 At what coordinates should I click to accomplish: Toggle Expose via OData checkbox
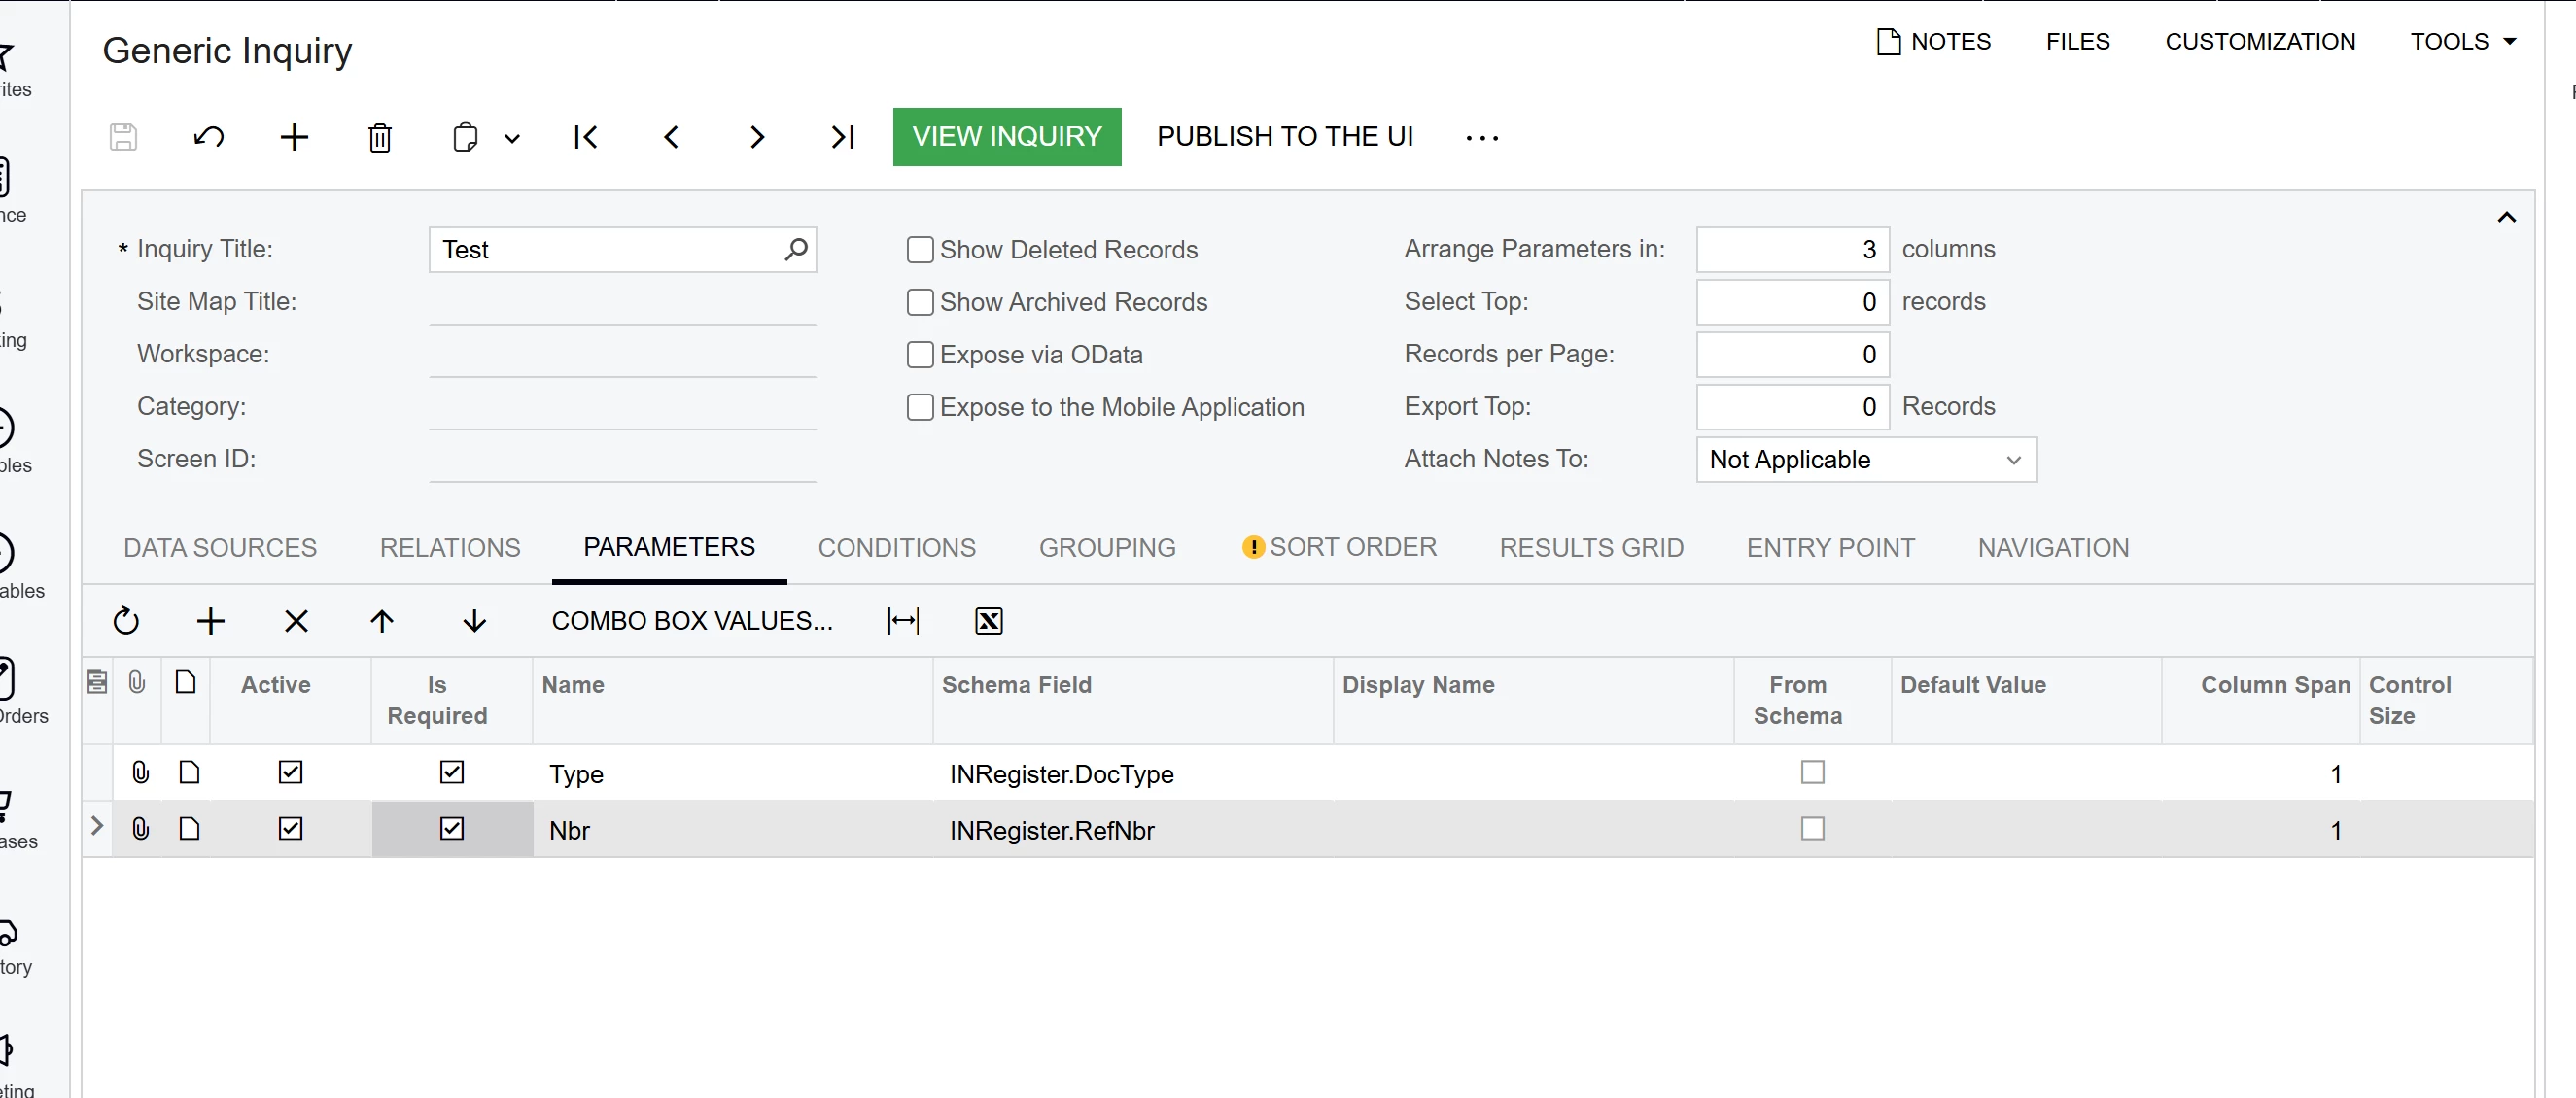(x=919, y=355)
